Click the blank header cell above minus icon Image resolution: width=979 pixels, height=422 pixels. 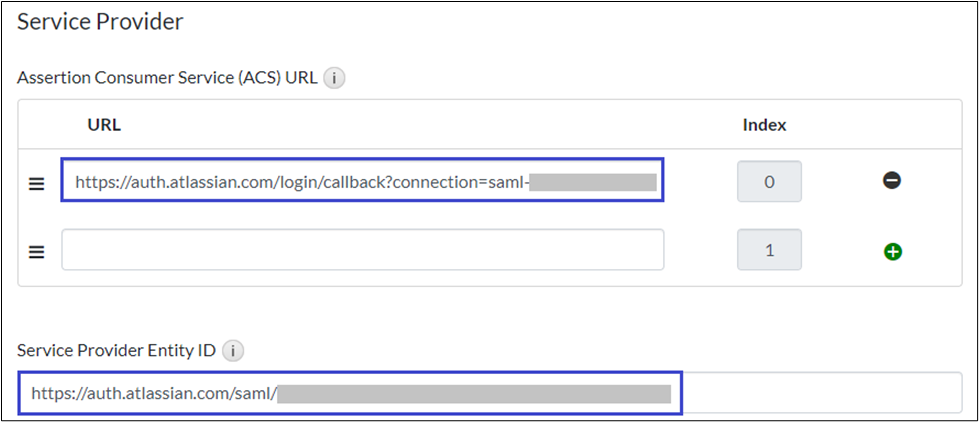tap(892, 125)
